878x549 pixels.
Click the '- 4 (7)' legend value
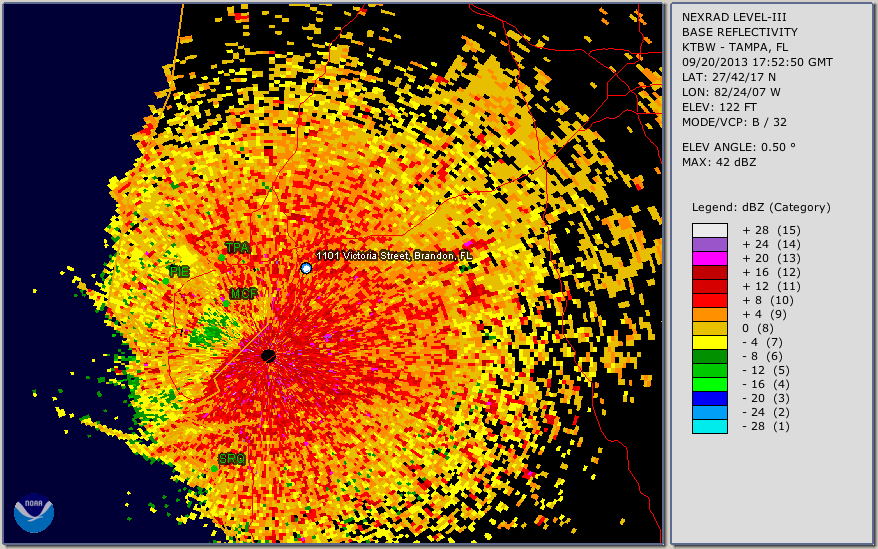pos(765,342)
